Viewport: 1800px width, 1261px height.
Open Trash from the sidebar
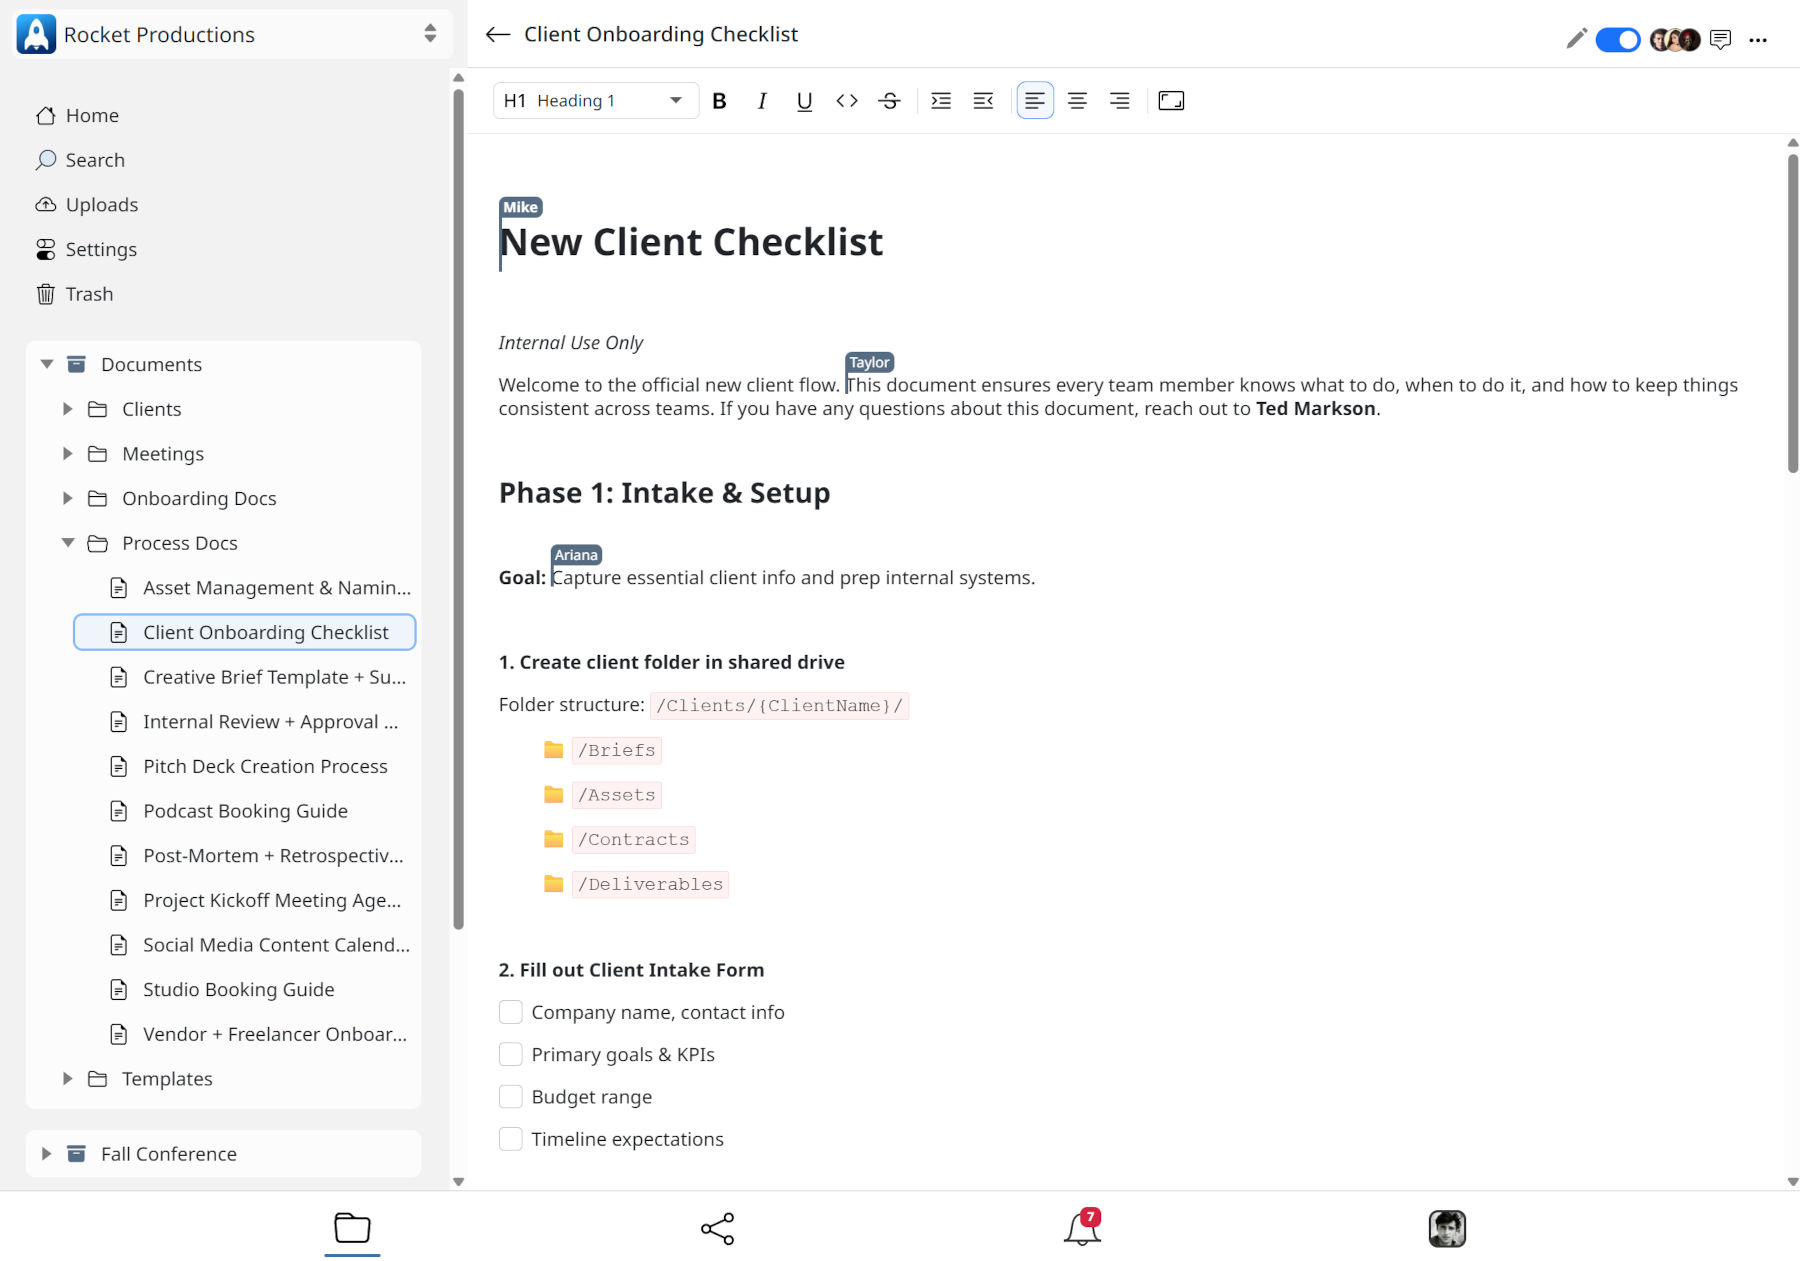[x=89, y=294]
